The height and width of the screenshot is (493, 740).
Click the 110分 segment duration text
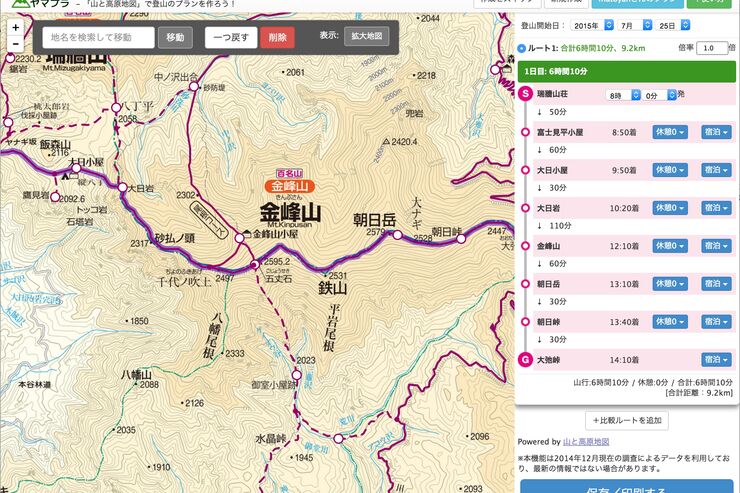tap(560, 226)
